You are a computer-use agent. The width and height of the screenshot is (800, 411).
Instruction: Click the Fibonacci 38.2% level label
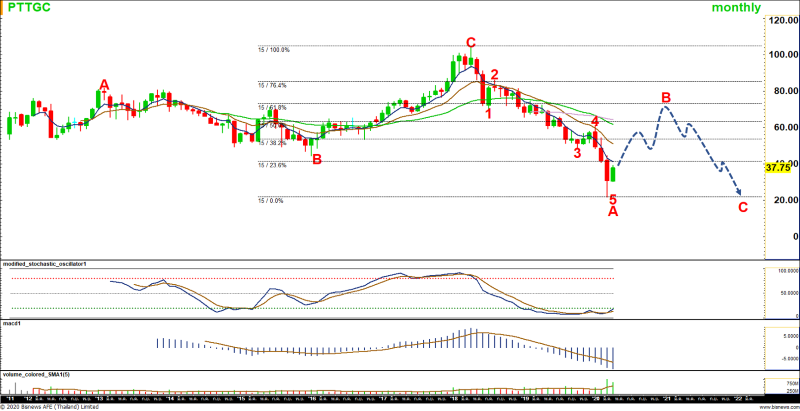pyautogui.click(x=273, y=143)
